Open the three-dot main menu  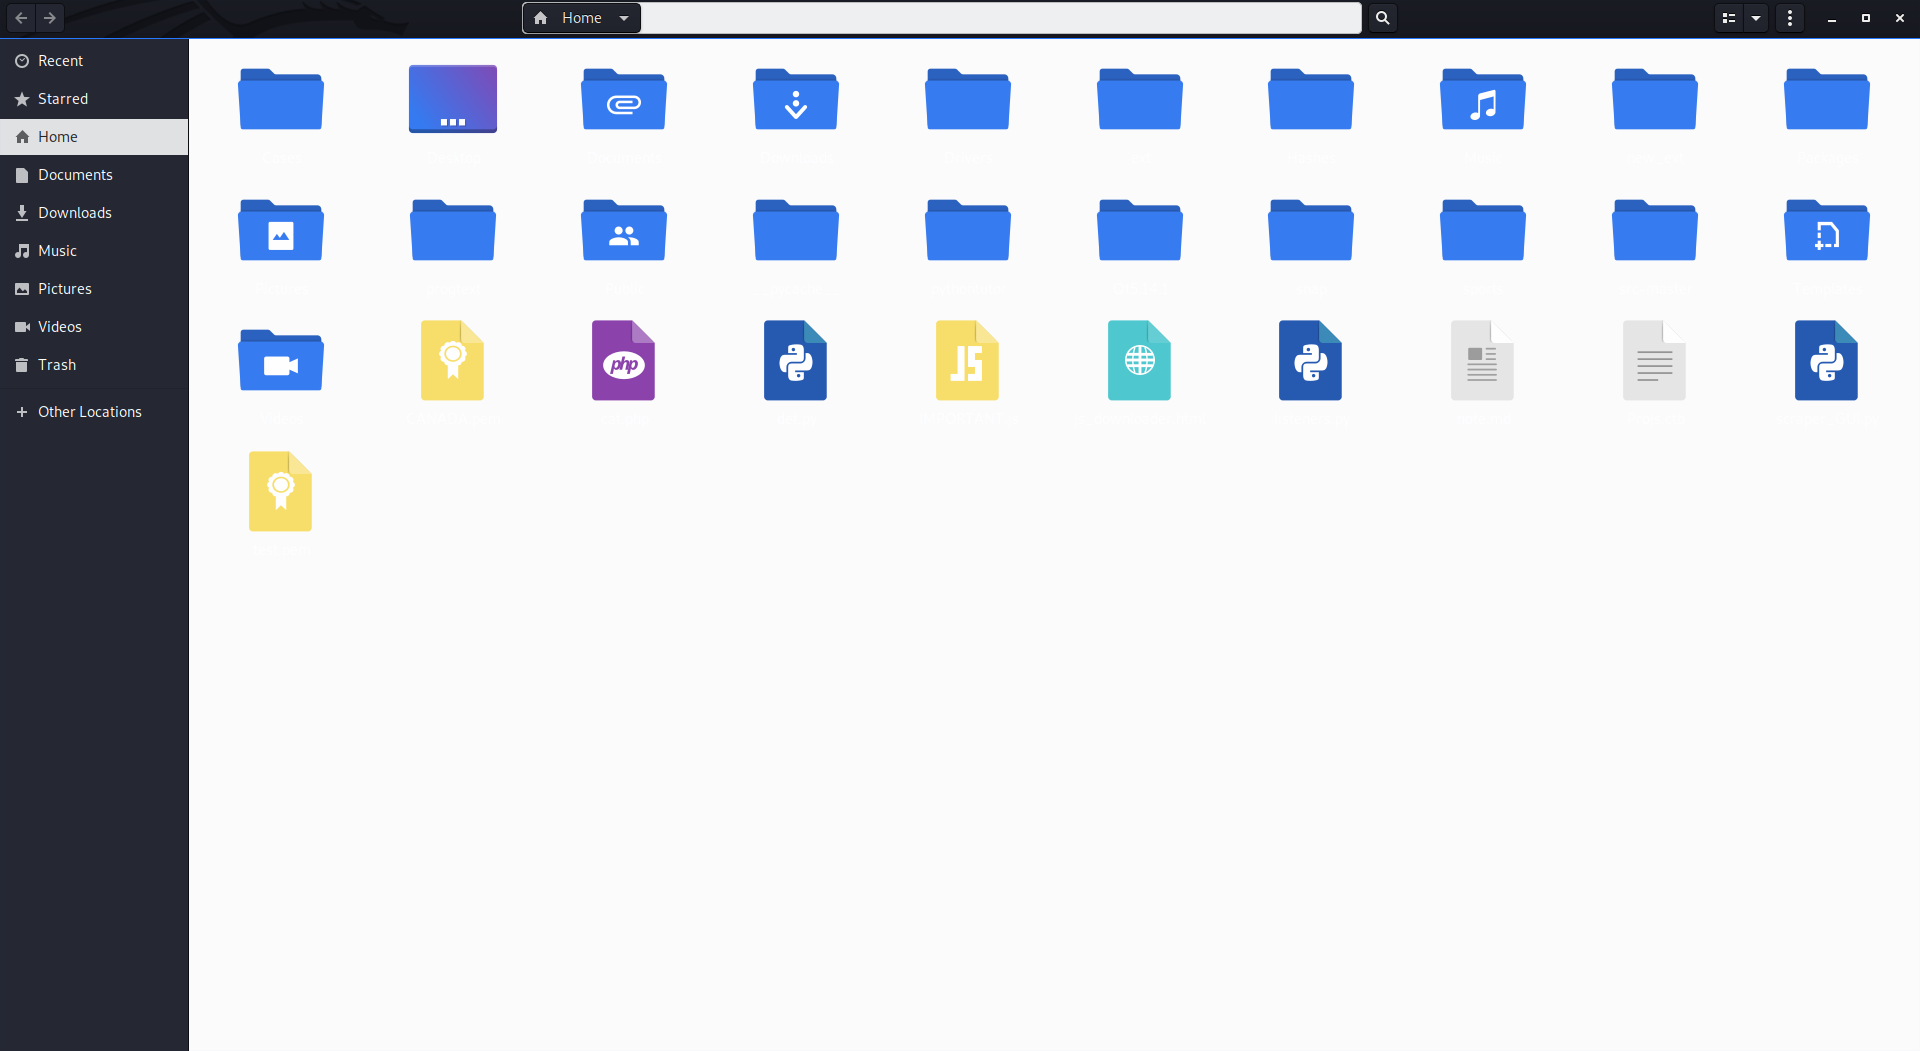pos(1790,18)
